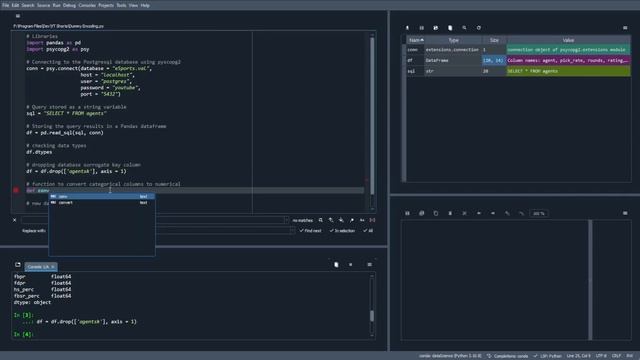The height and width of the screenshot is (360, 640).
Task: Open the Projects menu
Action: (x=106, y=5)
